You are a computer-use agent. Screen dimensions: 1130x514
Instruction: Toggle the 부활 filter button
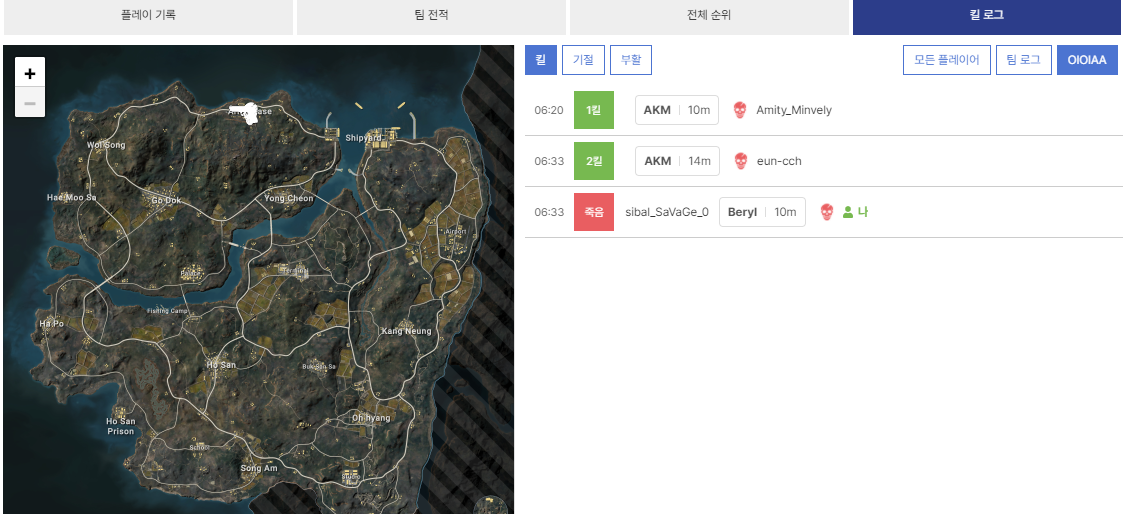631,60
